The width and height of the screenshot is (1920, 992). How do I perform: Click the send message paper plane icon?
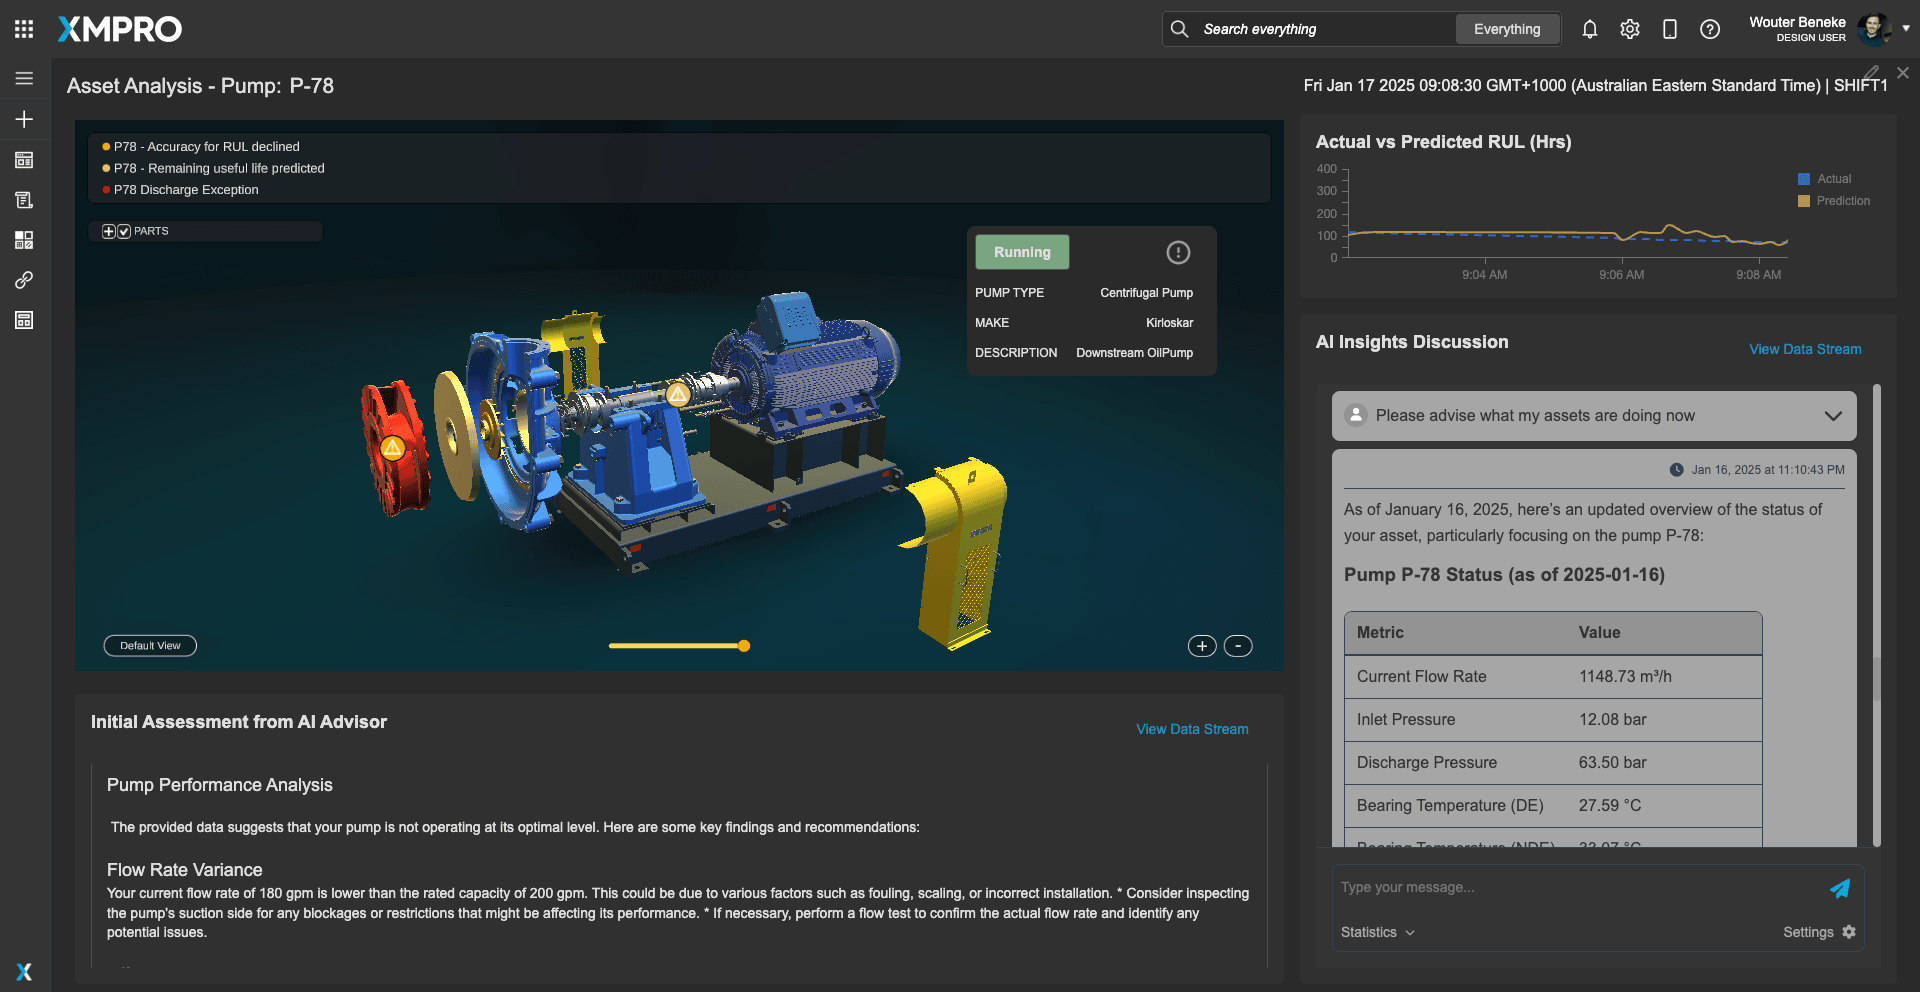pyautogui.click(x=1839, y=888)
